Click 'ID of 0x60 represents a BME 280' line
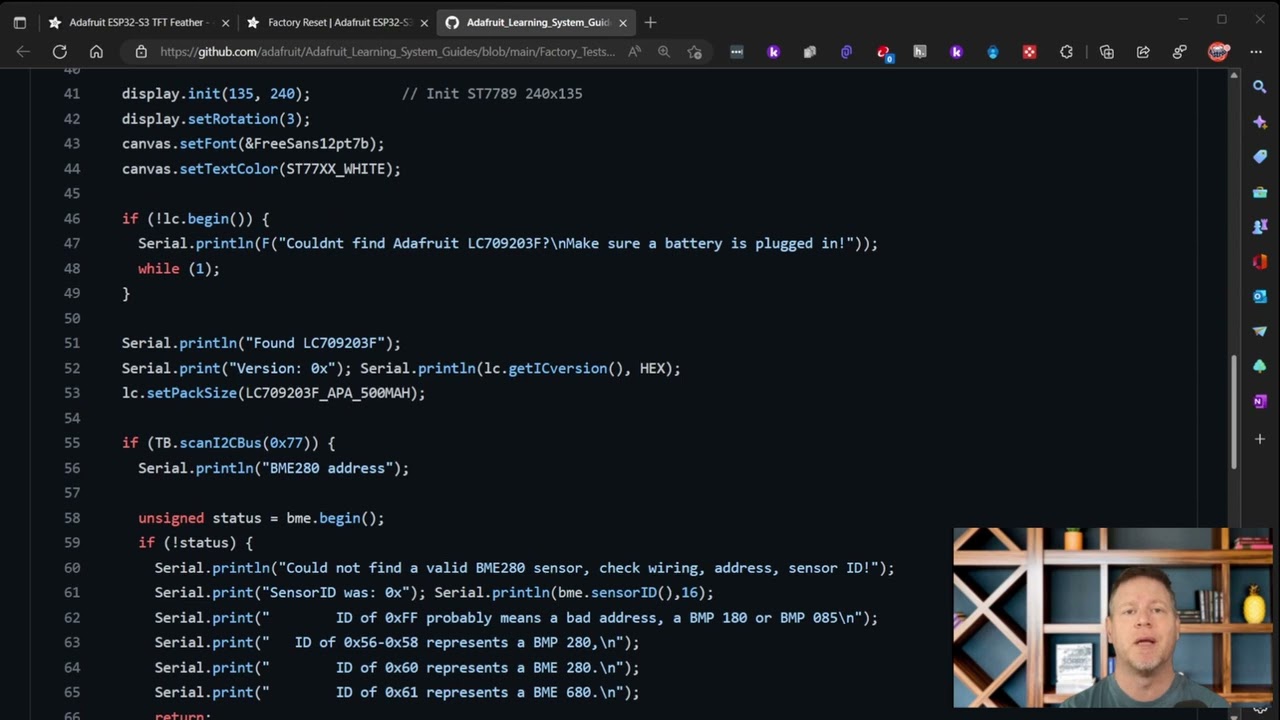The width and height of the screenshot is (1280, 720). 397,667
